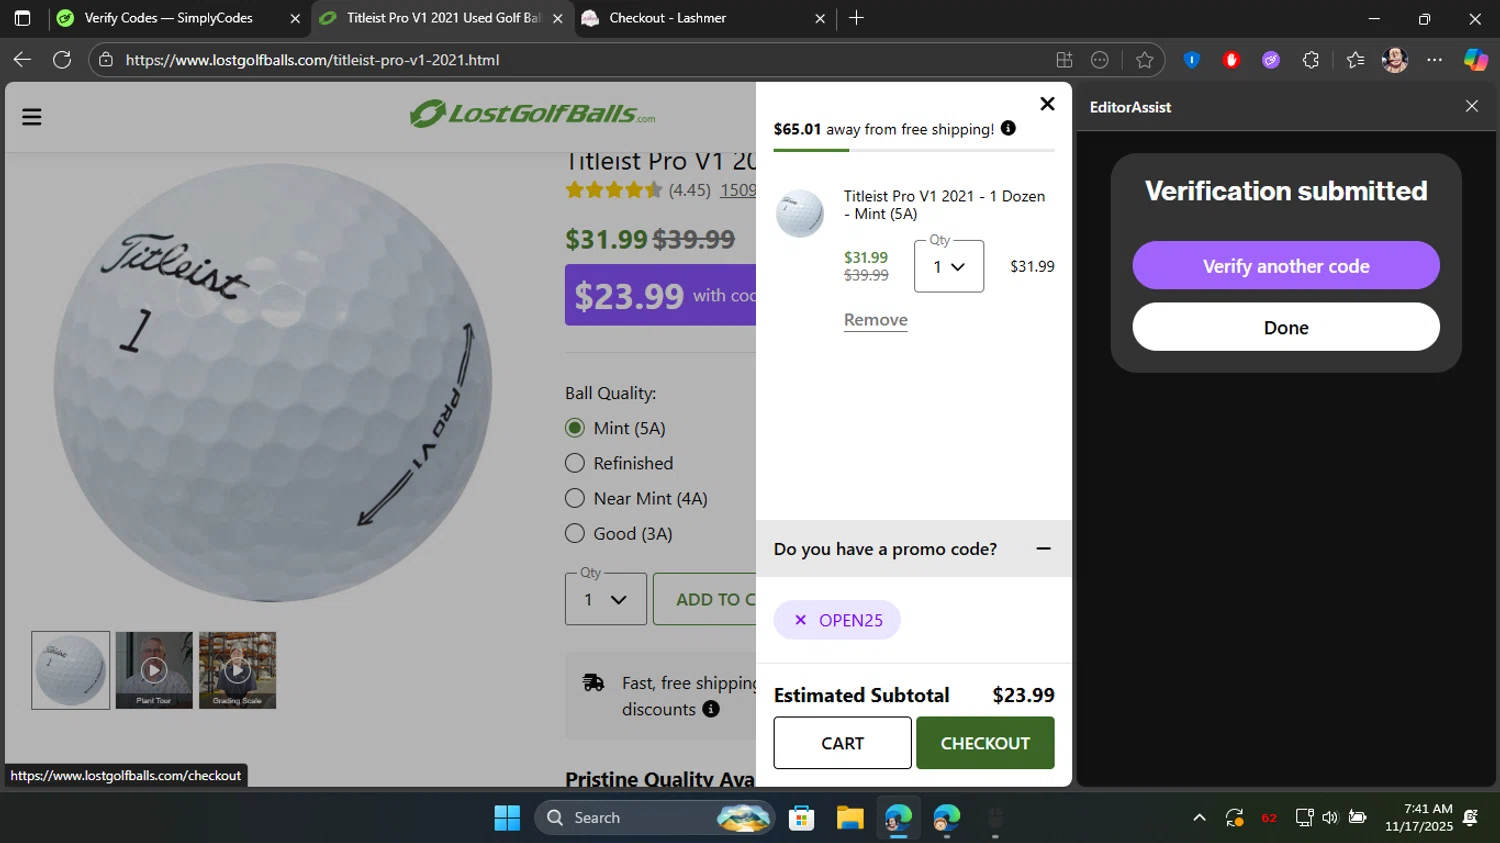Switch to Titleist Pro V1 2021 tab

(x=444, y=18)
